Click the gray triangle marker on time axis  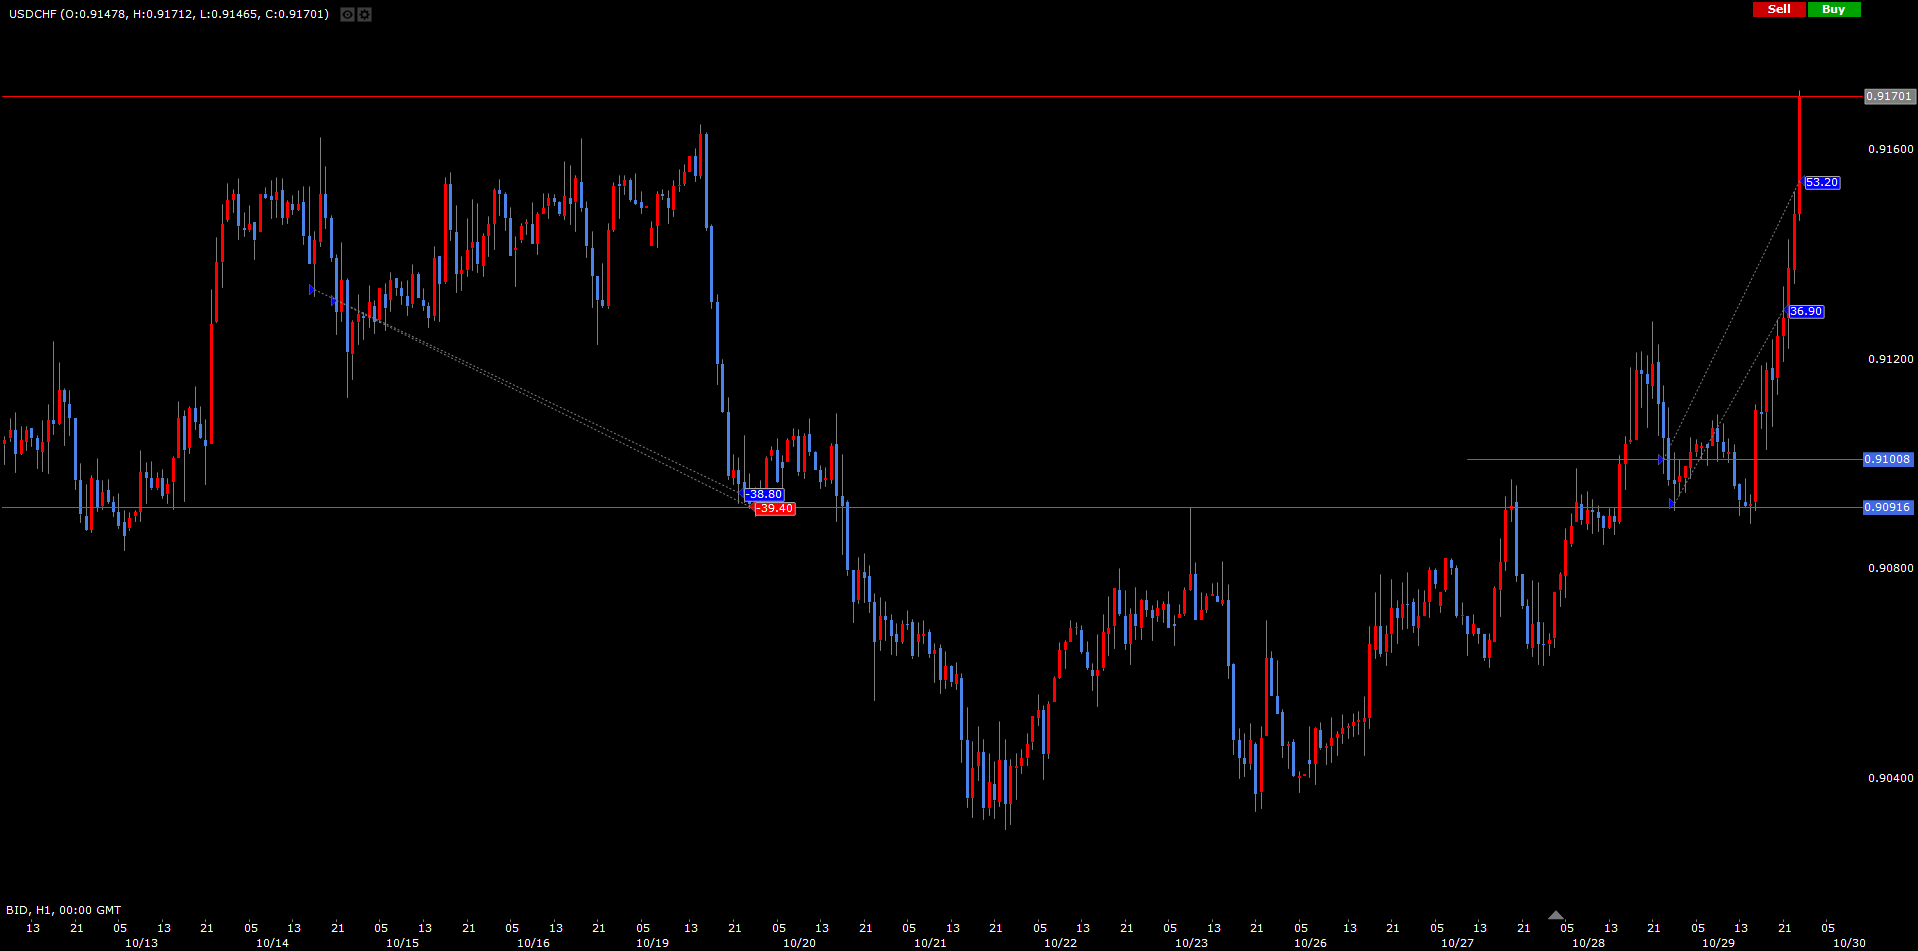1555,915
